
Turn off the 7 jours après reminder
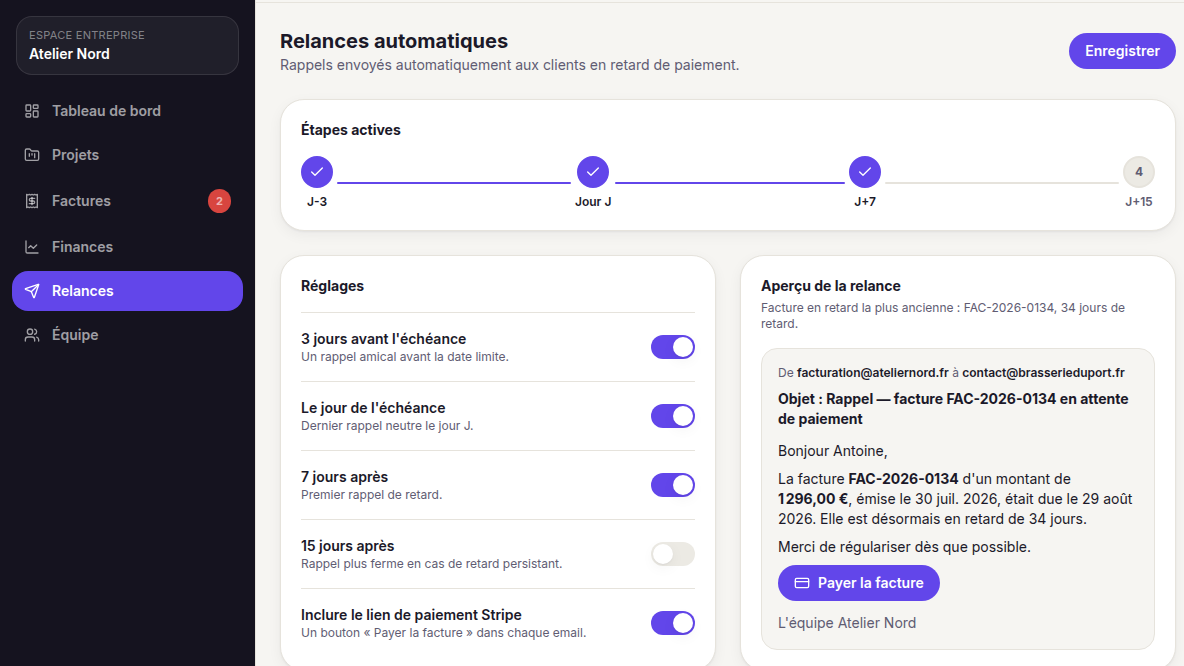[673, 485]
